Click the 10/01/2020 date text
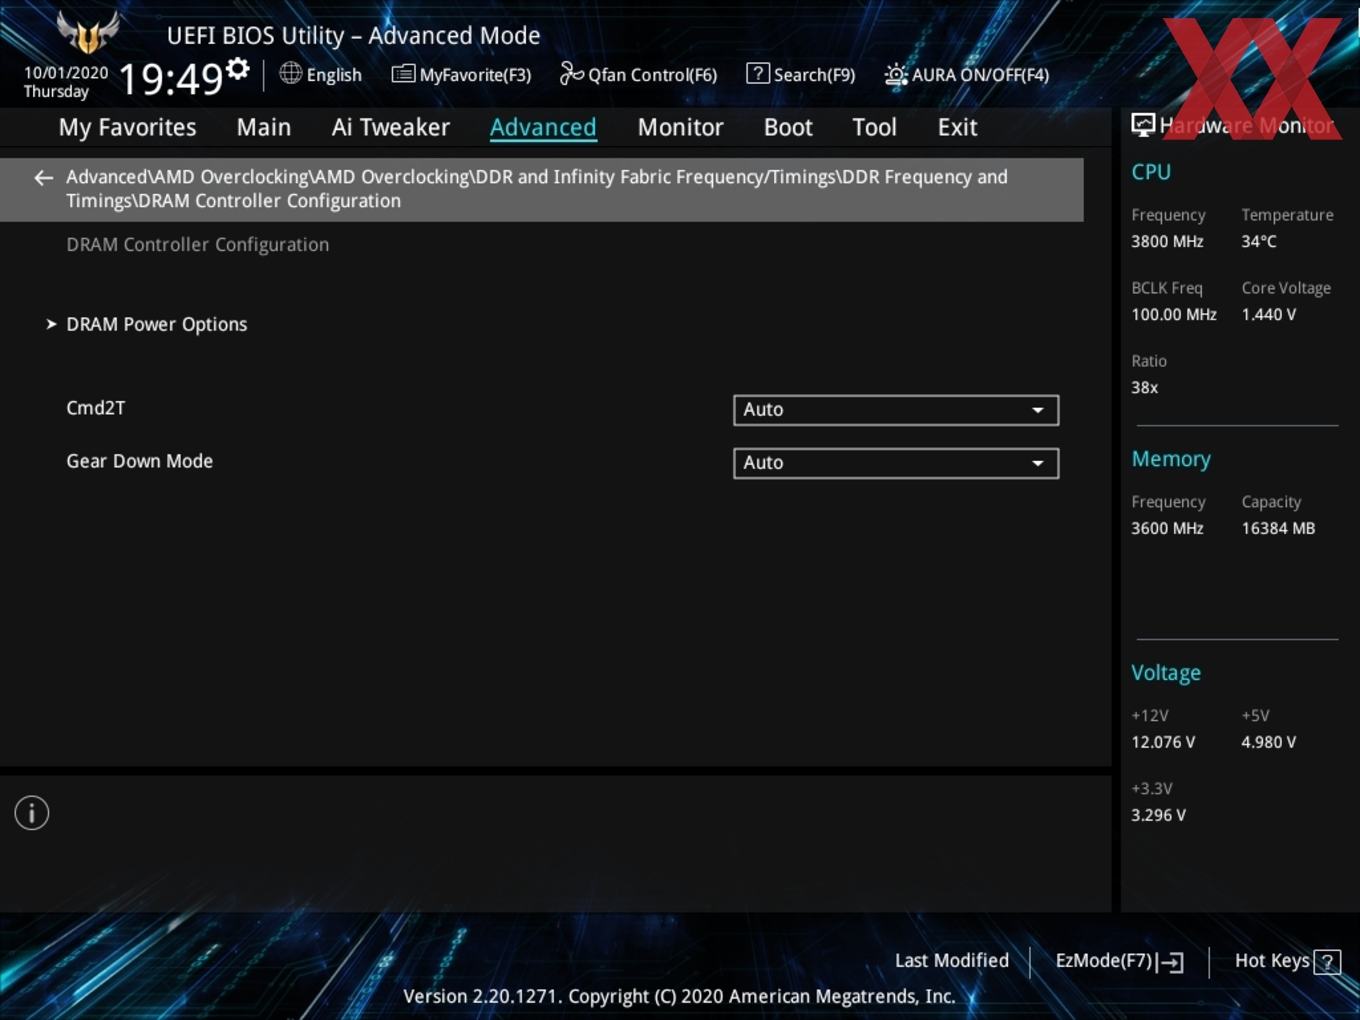Screen dimensions: 1360x1020 [66, 73]
